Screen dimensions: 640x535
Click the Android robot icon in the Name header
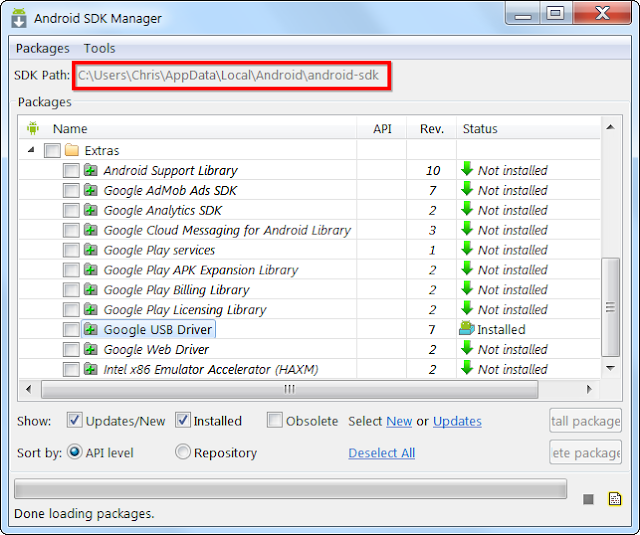coord(33,128)
